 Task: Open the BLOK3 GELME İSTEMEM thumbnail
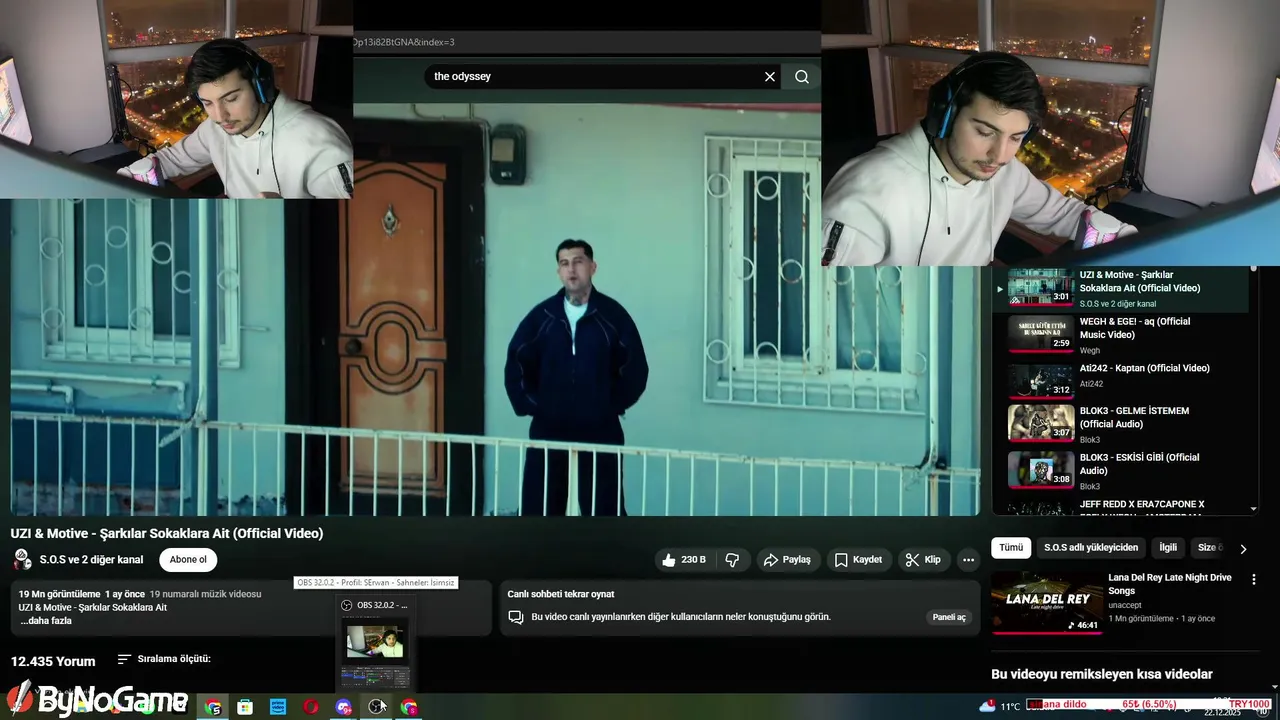coord(1041,423)
